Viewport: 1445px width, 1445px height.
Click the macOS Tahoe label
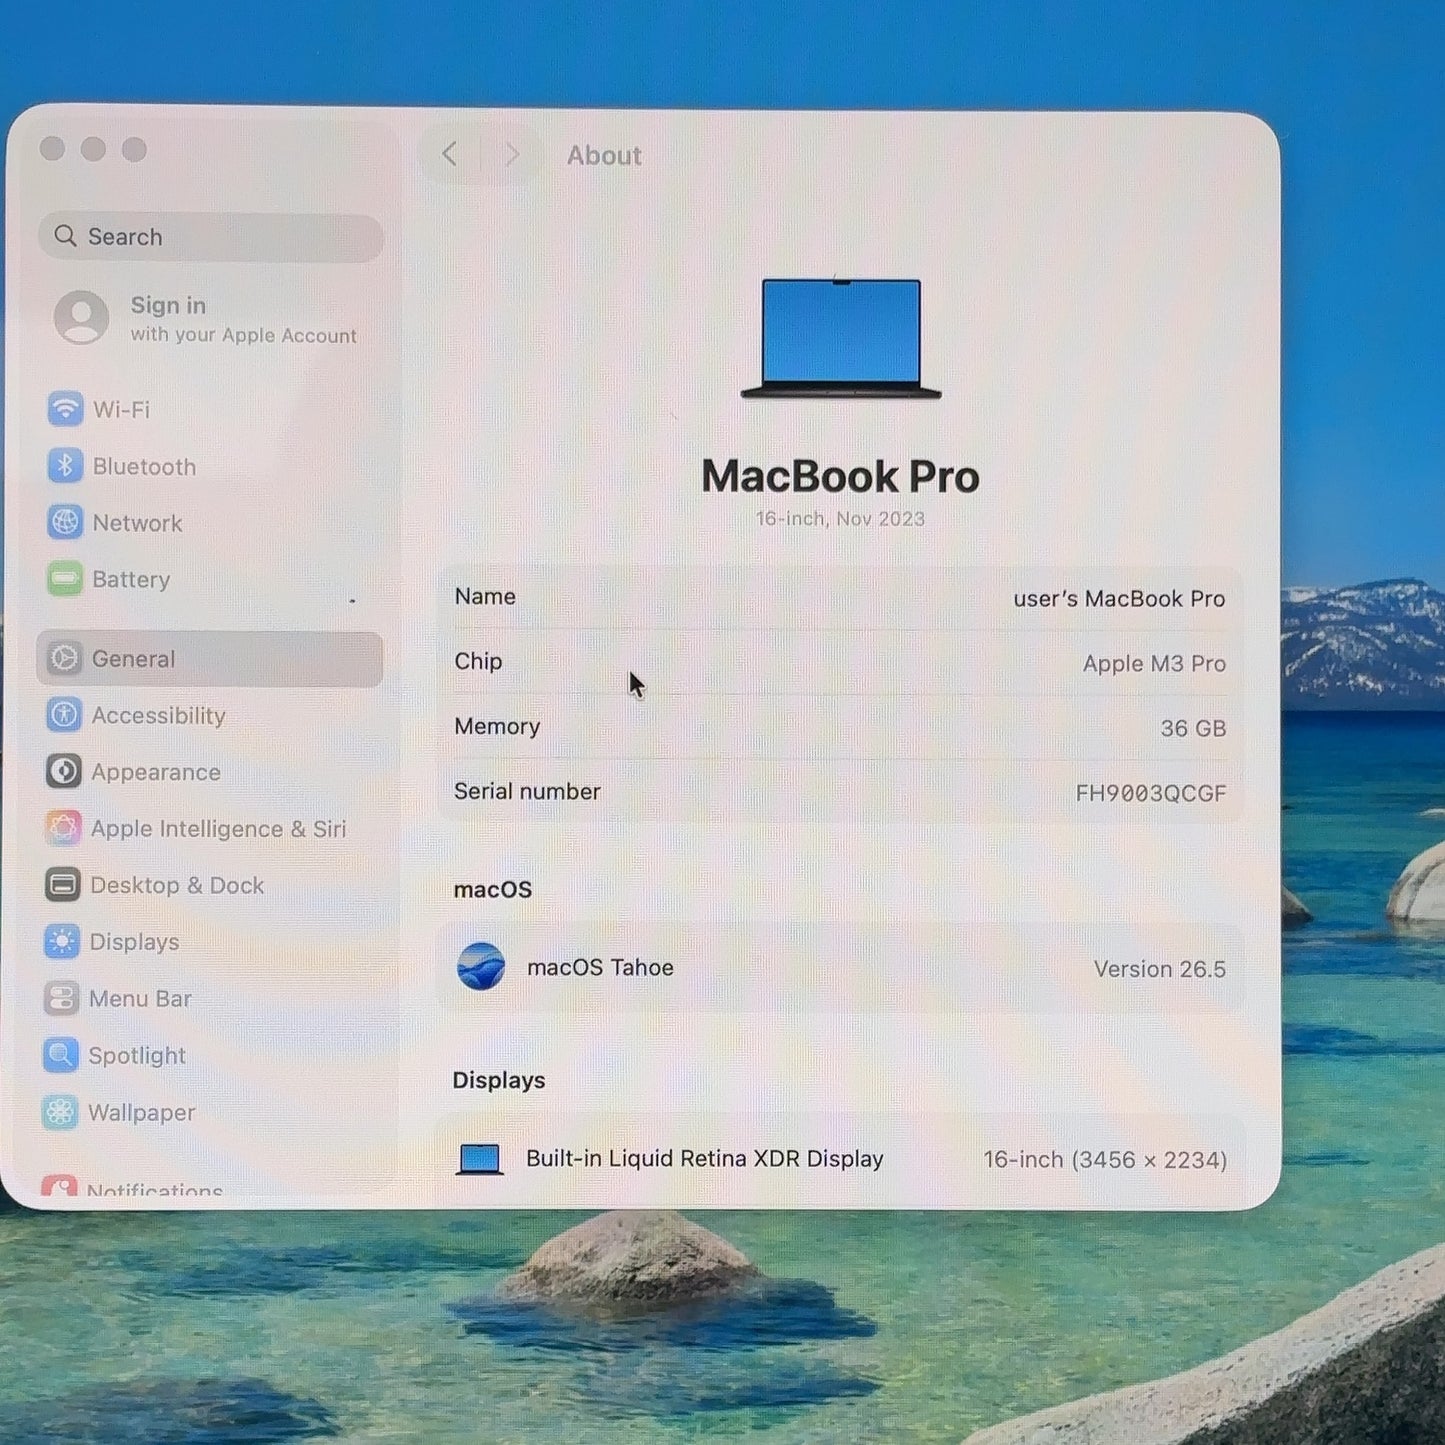(x=600, y=967)
